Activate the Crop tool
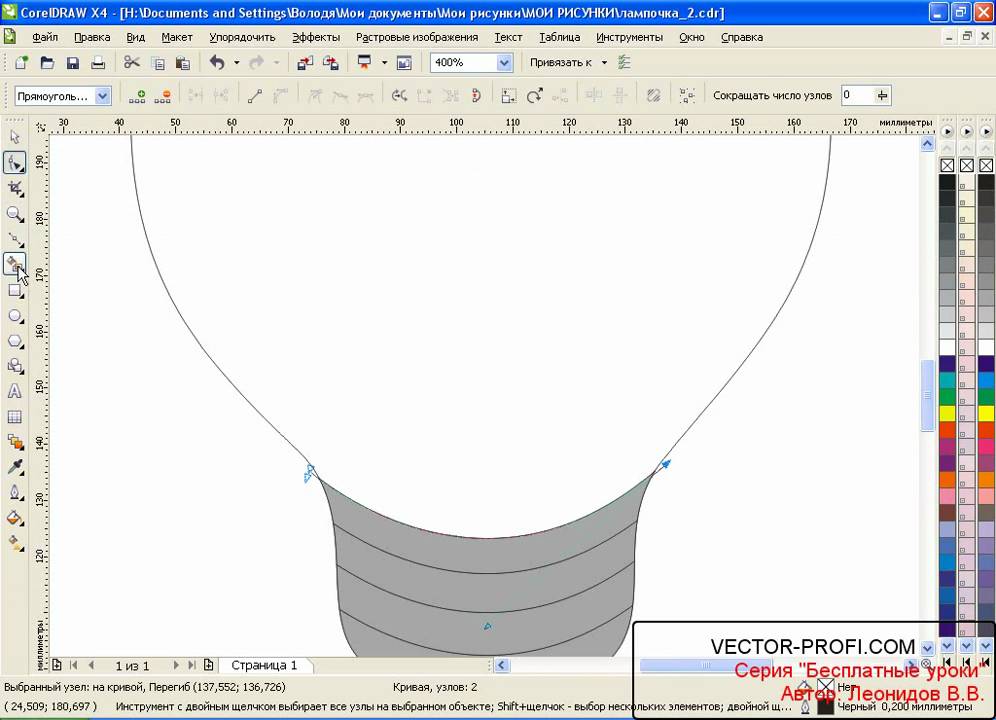This screenshot has height=720, width=996. [15, 188]
